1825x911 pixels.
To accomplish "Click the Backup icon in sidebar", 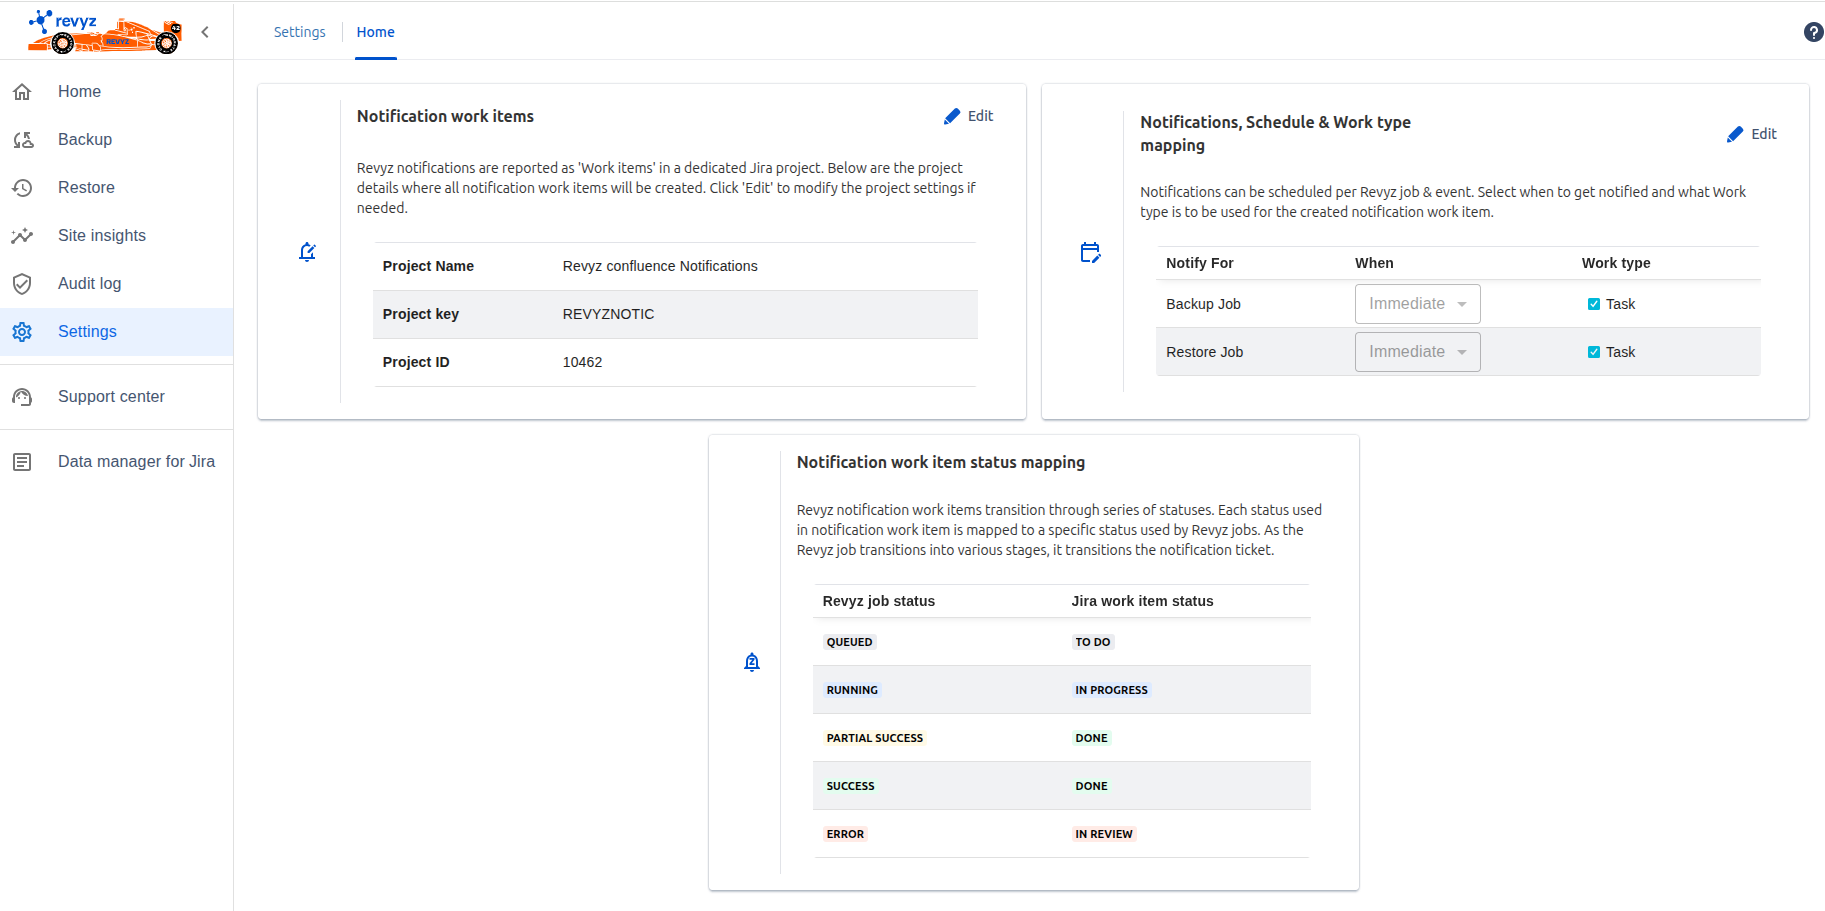I will coord(22,140).
